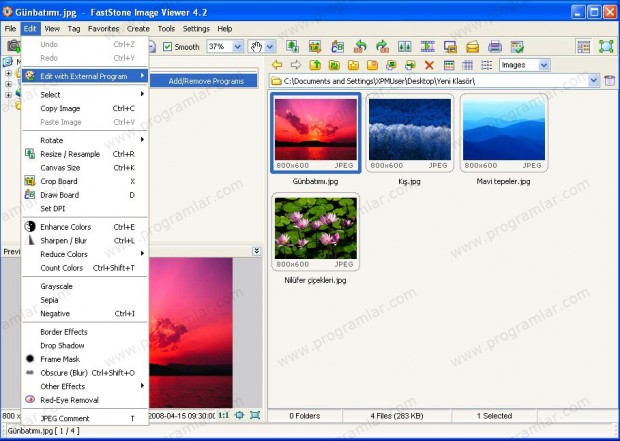The image size is (620, 441).
Task: Go up one folder level icon
Action: click(x=315, y=65)
